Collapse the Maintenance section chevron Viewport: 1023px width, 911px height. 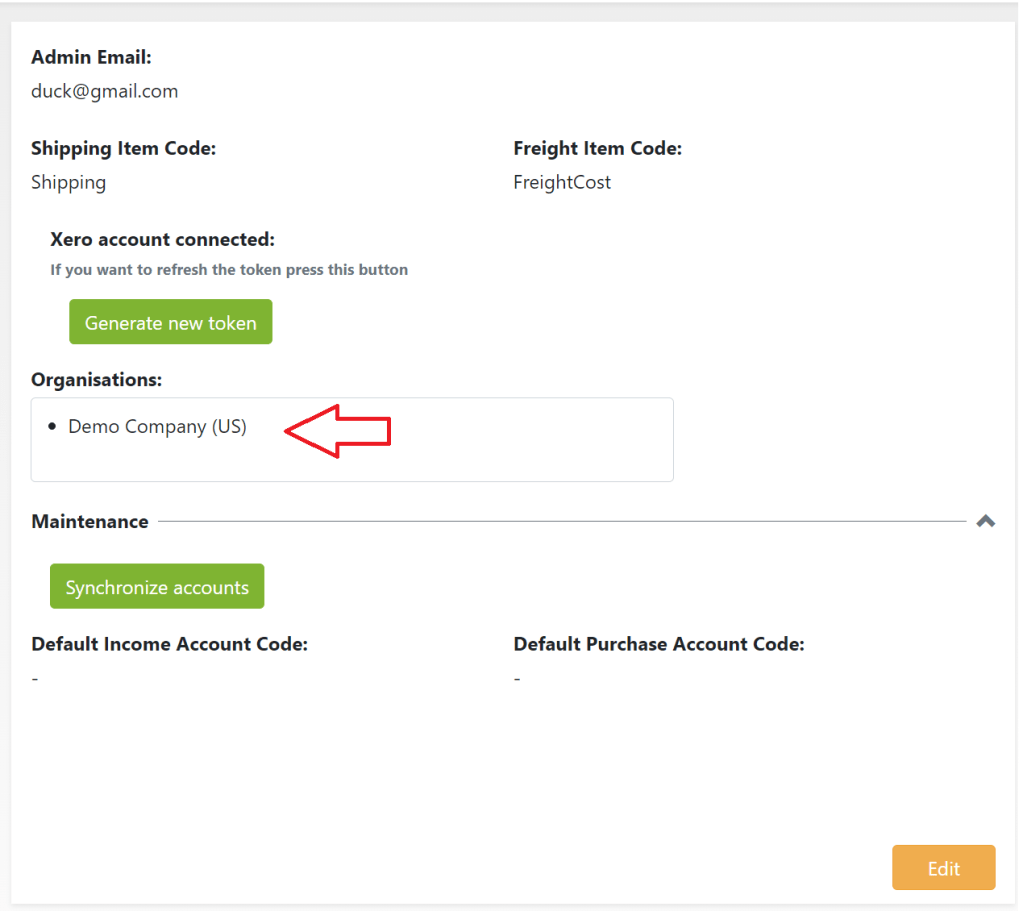click(x=985, y=521)
